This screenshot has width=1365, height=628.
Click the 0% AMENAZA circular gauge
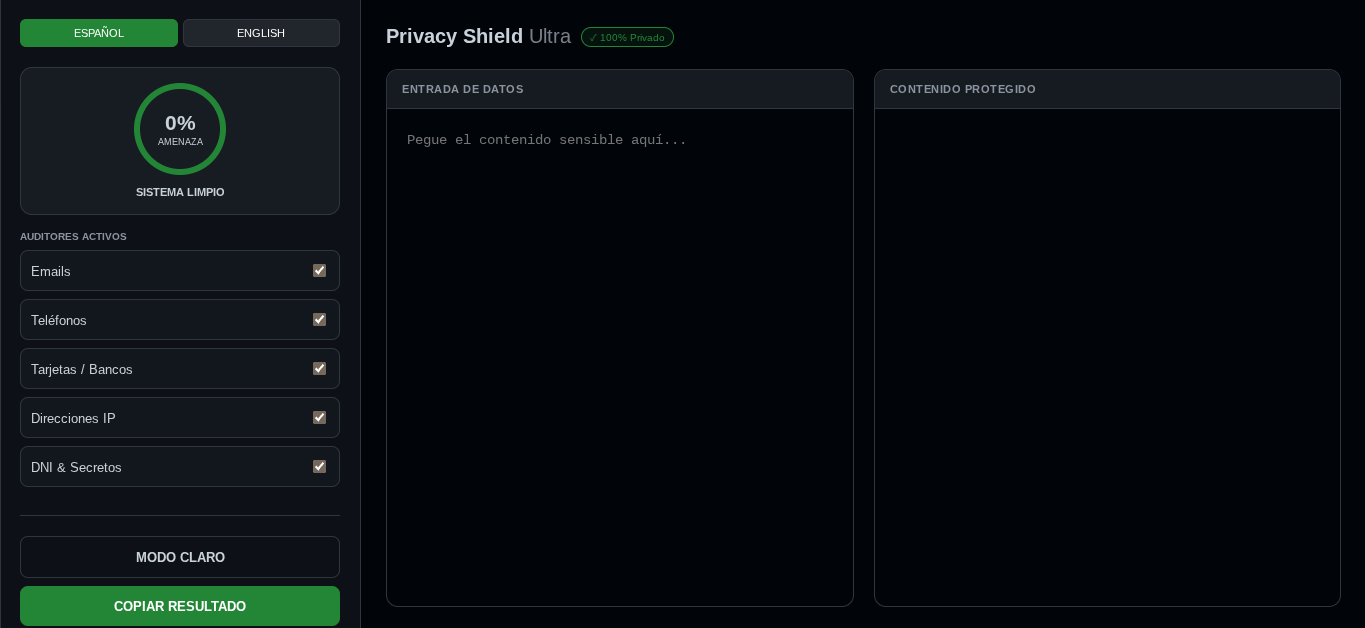(180, 129)
